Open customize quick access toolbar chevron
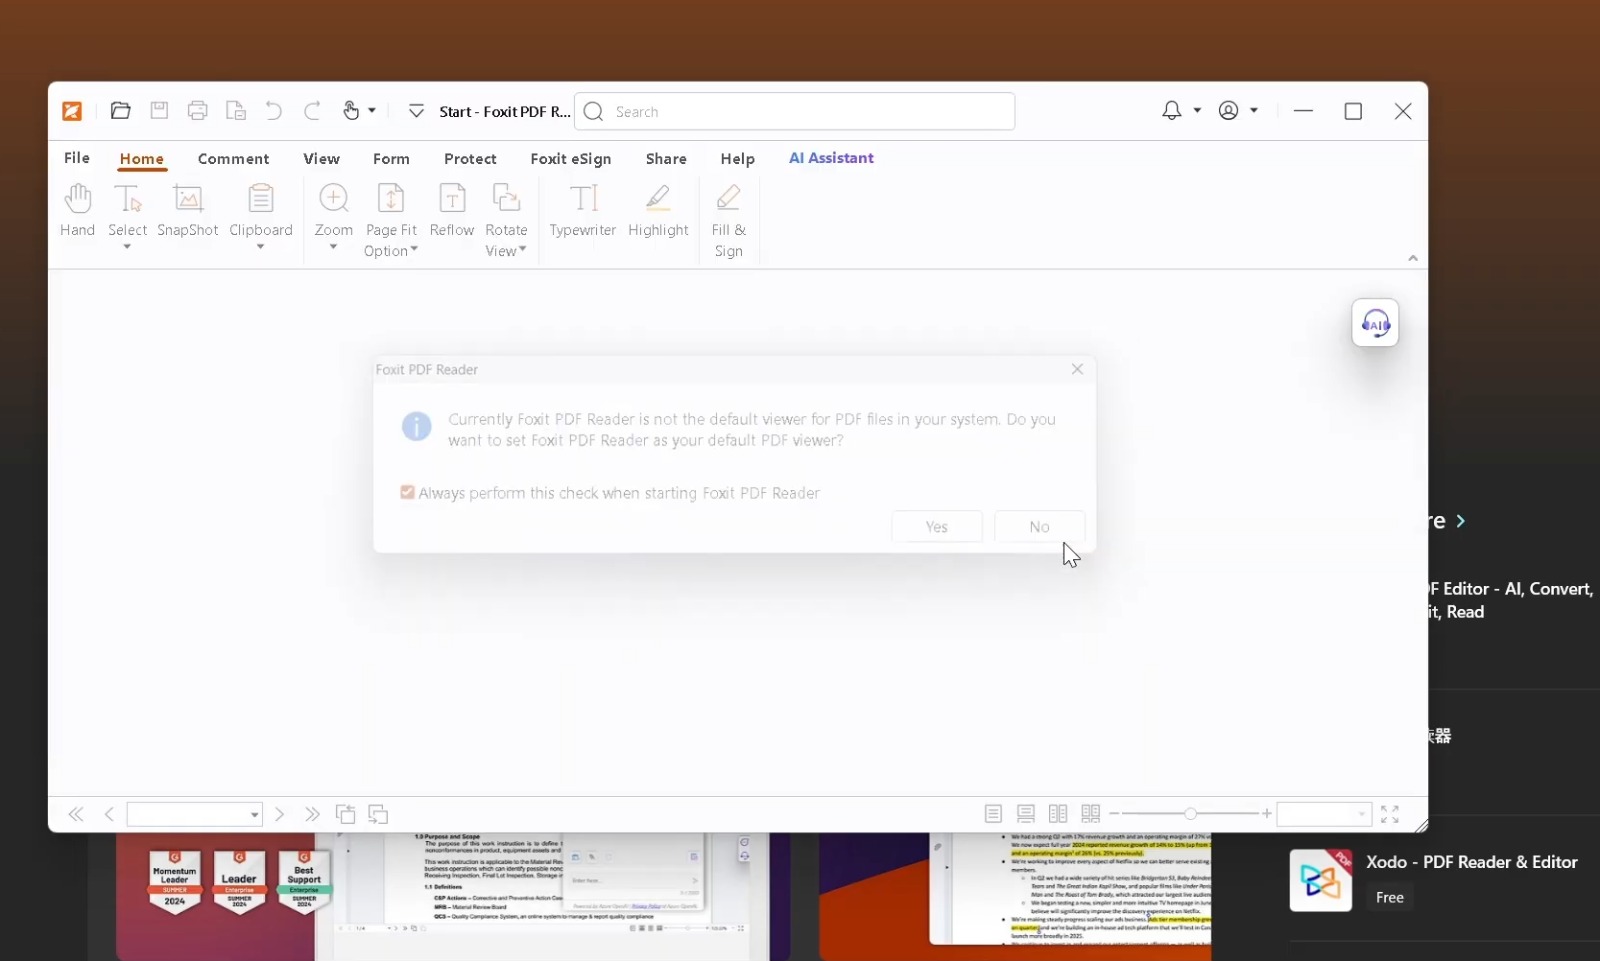Screen dimensions: 1600x961 (416, 111)
